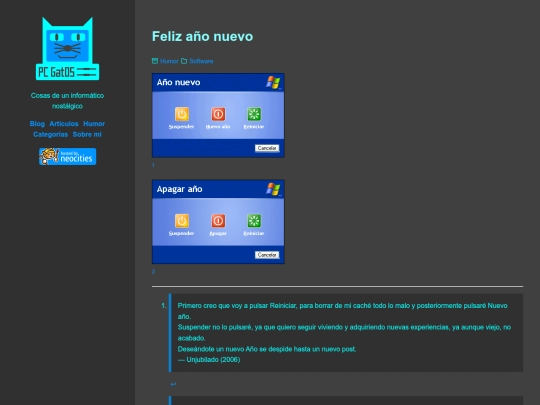Click the folder icon beside Software
The height and width of the screenshot is (405, 540).
coord(184,61)
